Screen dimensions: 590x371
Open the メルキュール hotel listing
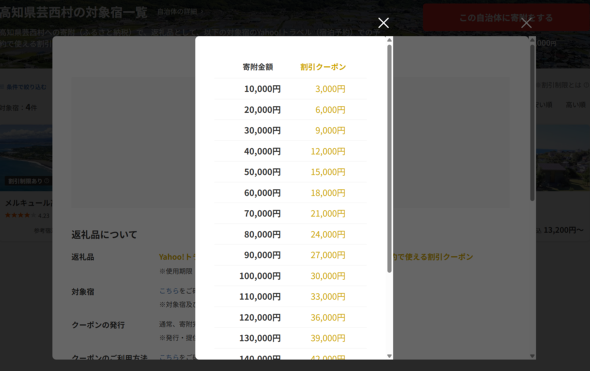[28, 203]
